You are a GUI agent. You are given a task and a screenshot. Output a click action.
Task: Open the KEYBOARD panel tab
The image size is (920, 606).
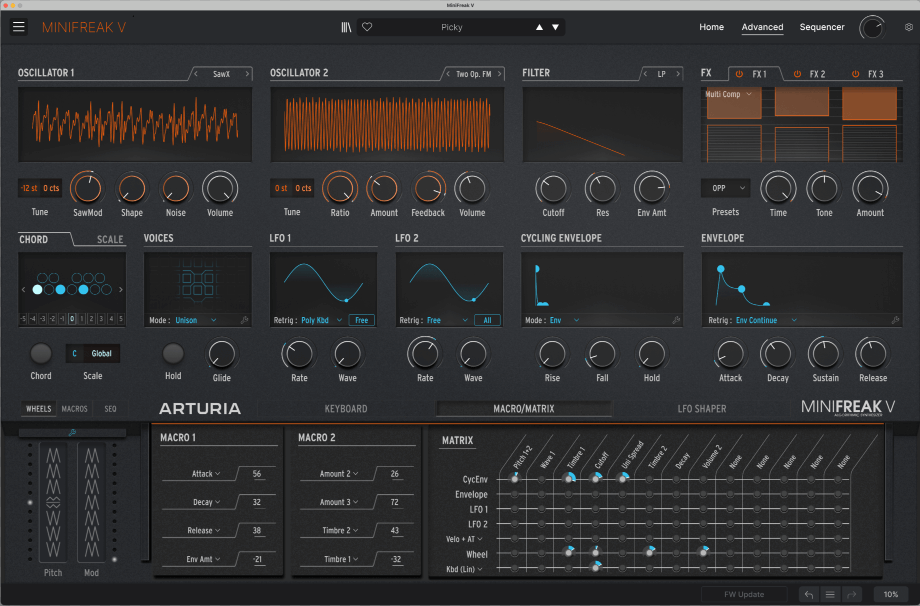(x=346, y=409)
